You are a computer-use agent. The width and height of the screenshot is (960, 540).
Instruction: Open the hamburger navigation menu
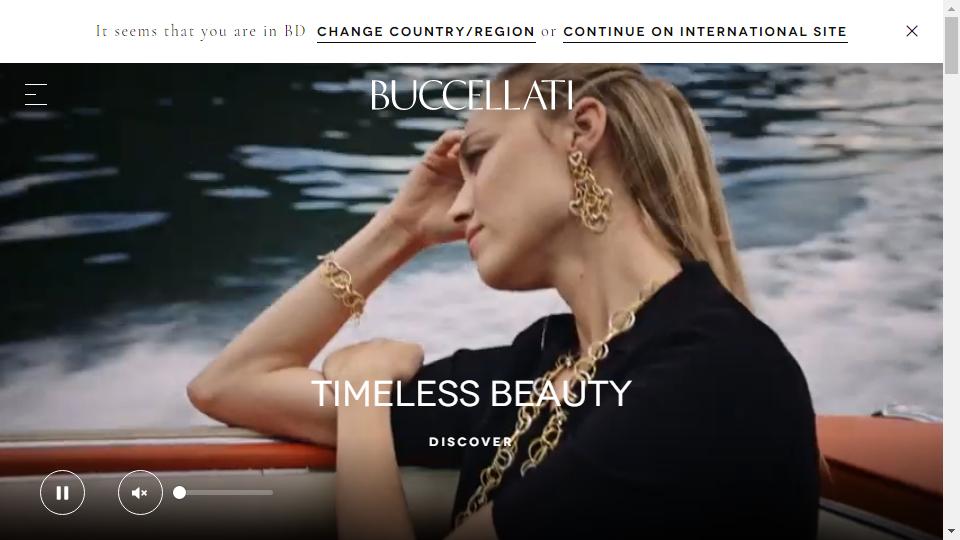(36, 94)
